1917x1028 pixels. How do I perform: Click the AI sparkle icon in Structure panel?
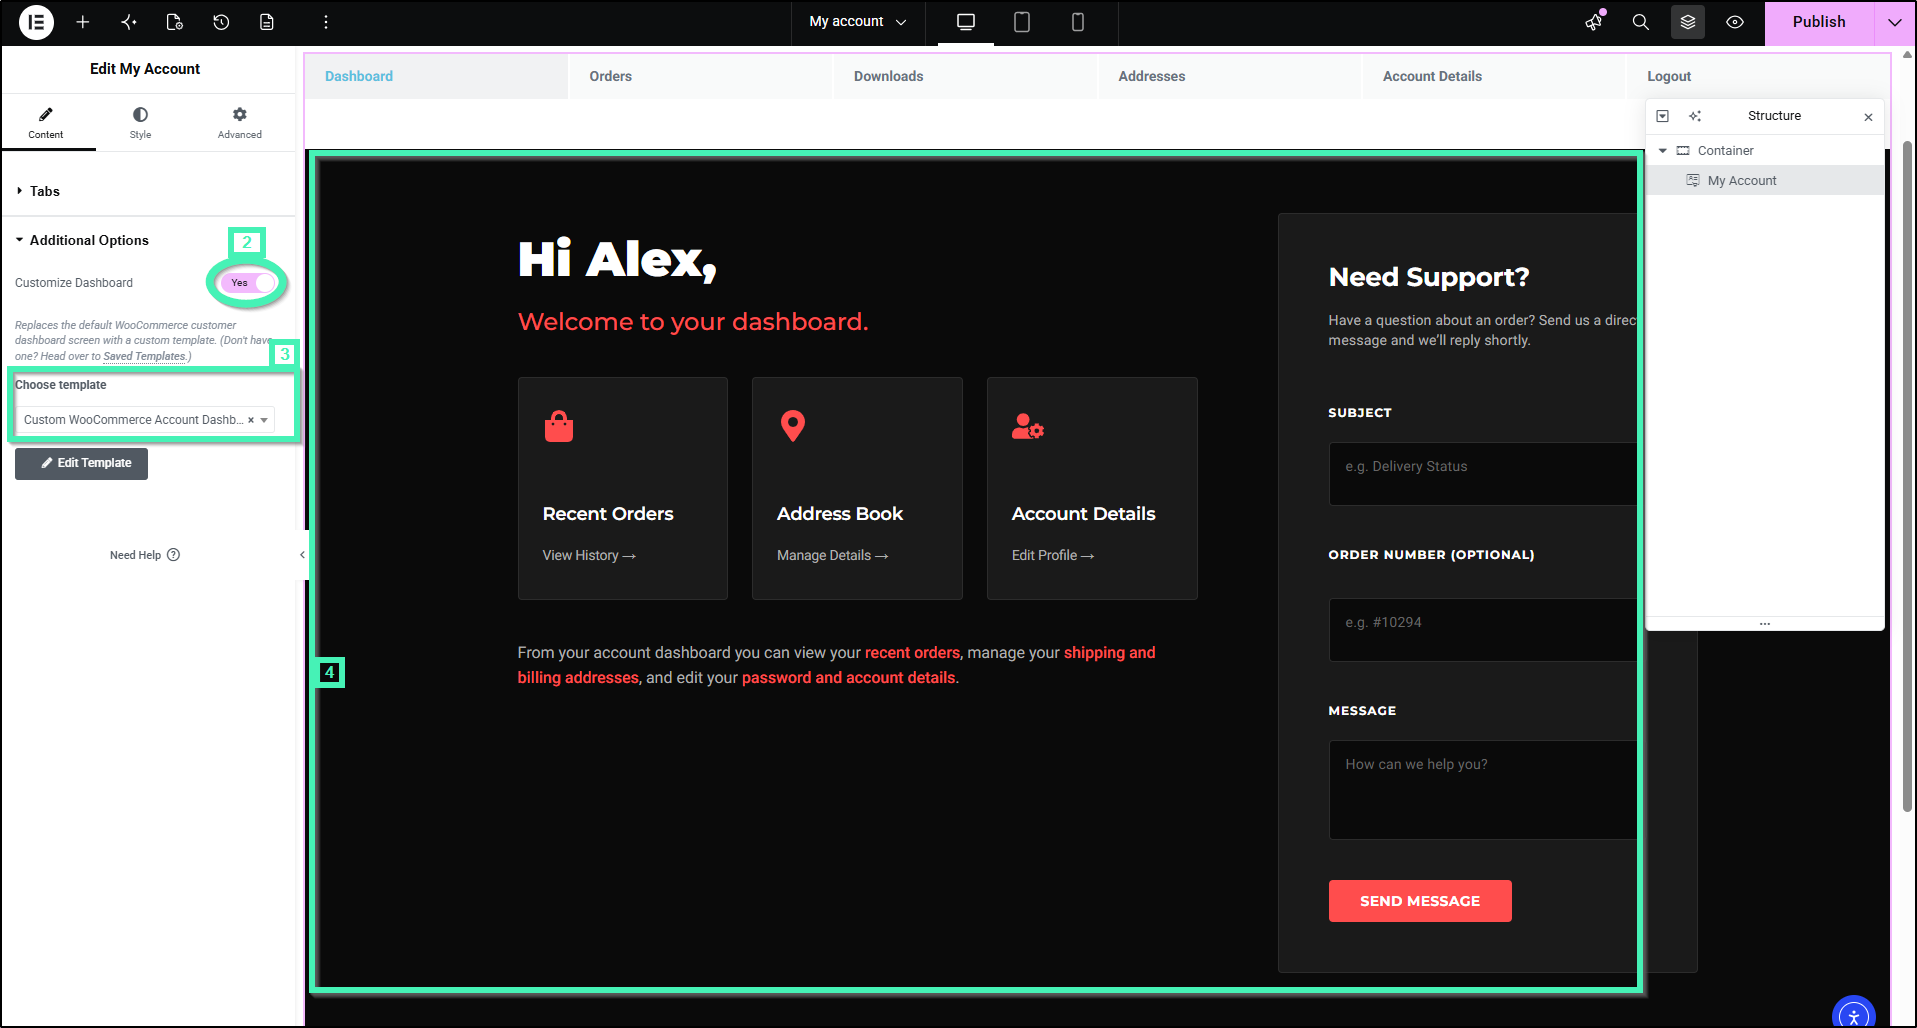[x=1695, y=116]
